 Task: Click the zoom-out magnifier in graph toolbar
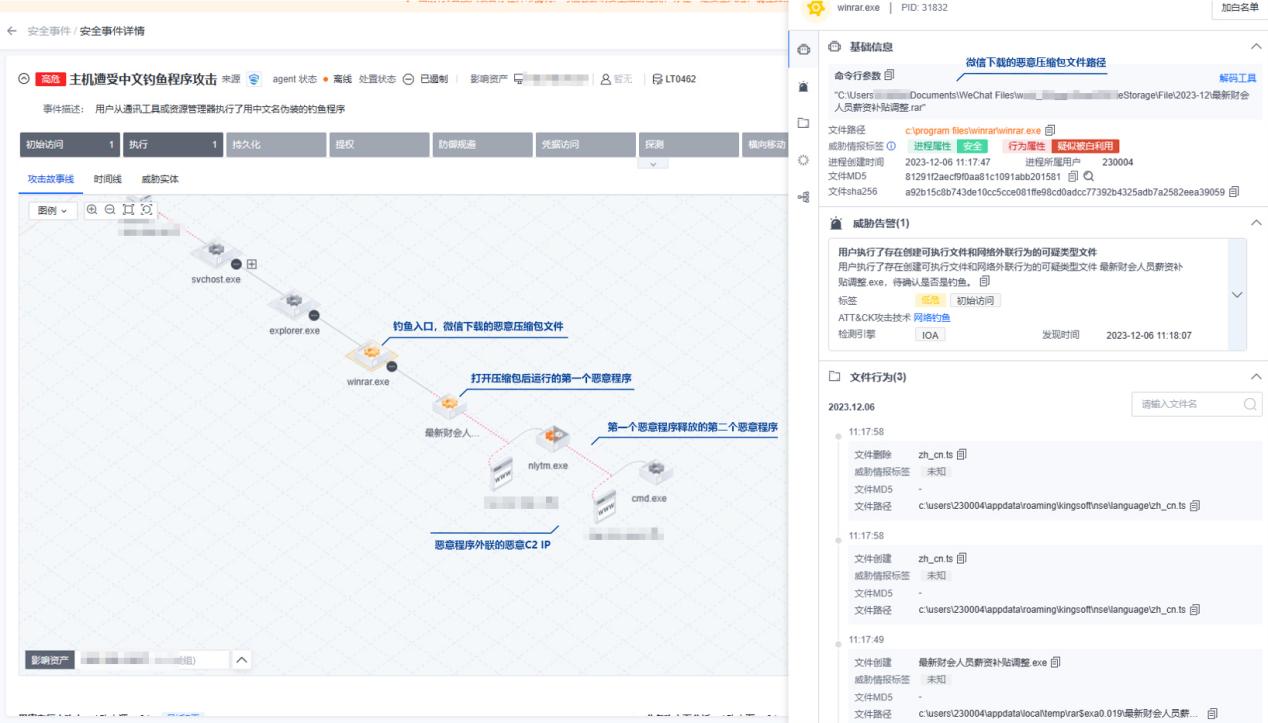tap(110, 211)
